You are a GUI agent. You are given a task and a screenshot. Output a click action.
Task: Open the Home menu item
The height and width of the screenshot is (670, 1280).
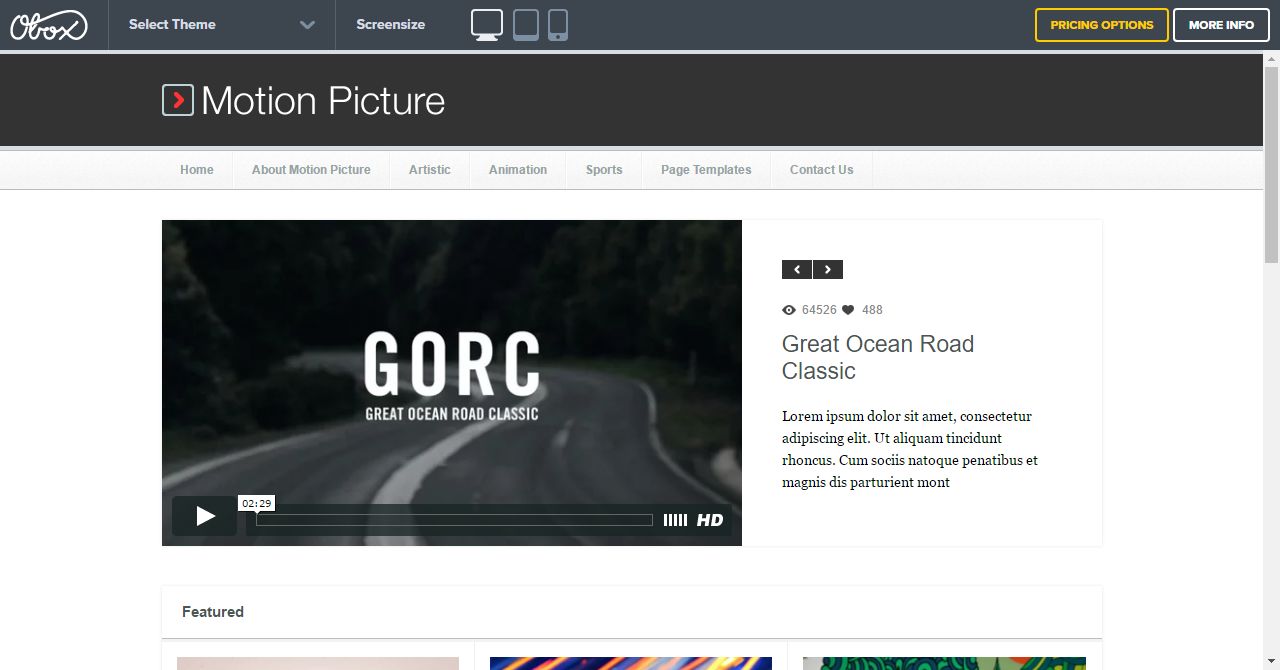coord(197,170)
